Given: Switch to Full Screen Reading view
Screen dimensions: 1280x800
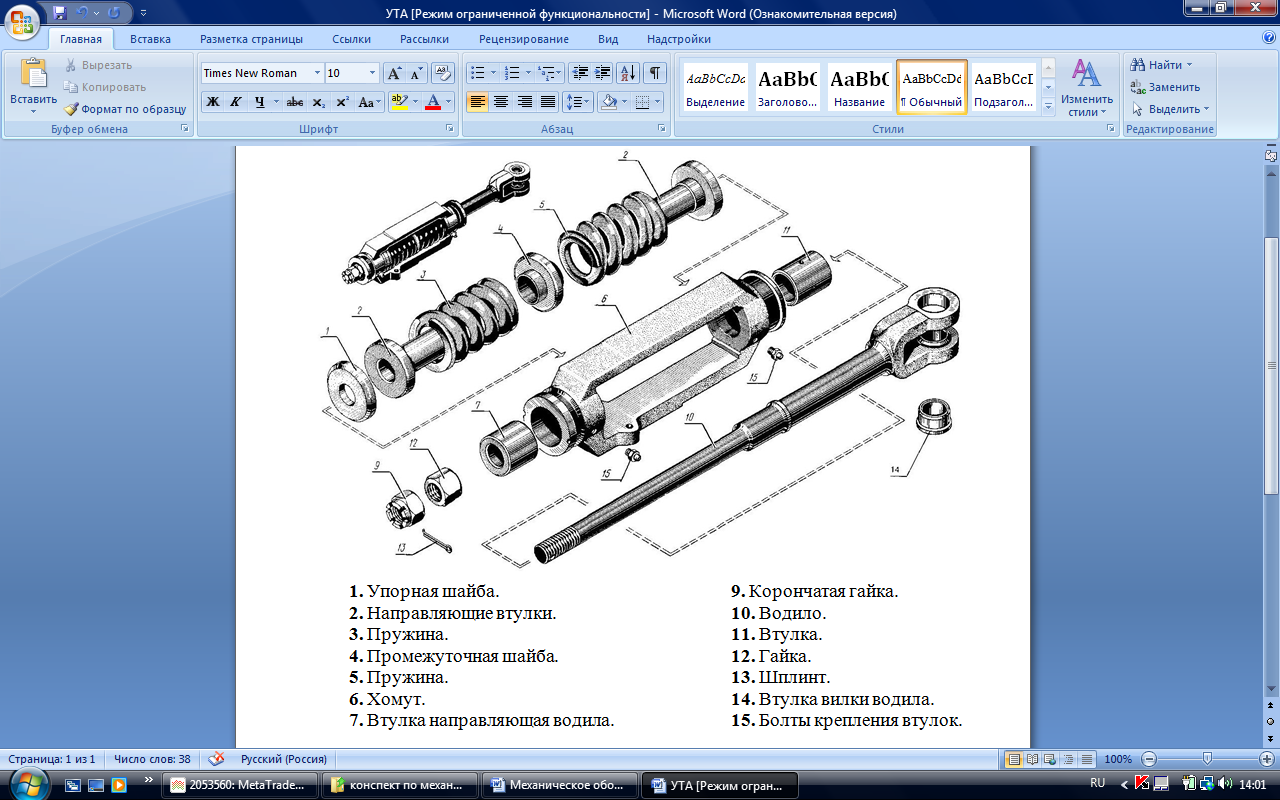Looking at the screenshot, I should click(x=1032, y=759).
